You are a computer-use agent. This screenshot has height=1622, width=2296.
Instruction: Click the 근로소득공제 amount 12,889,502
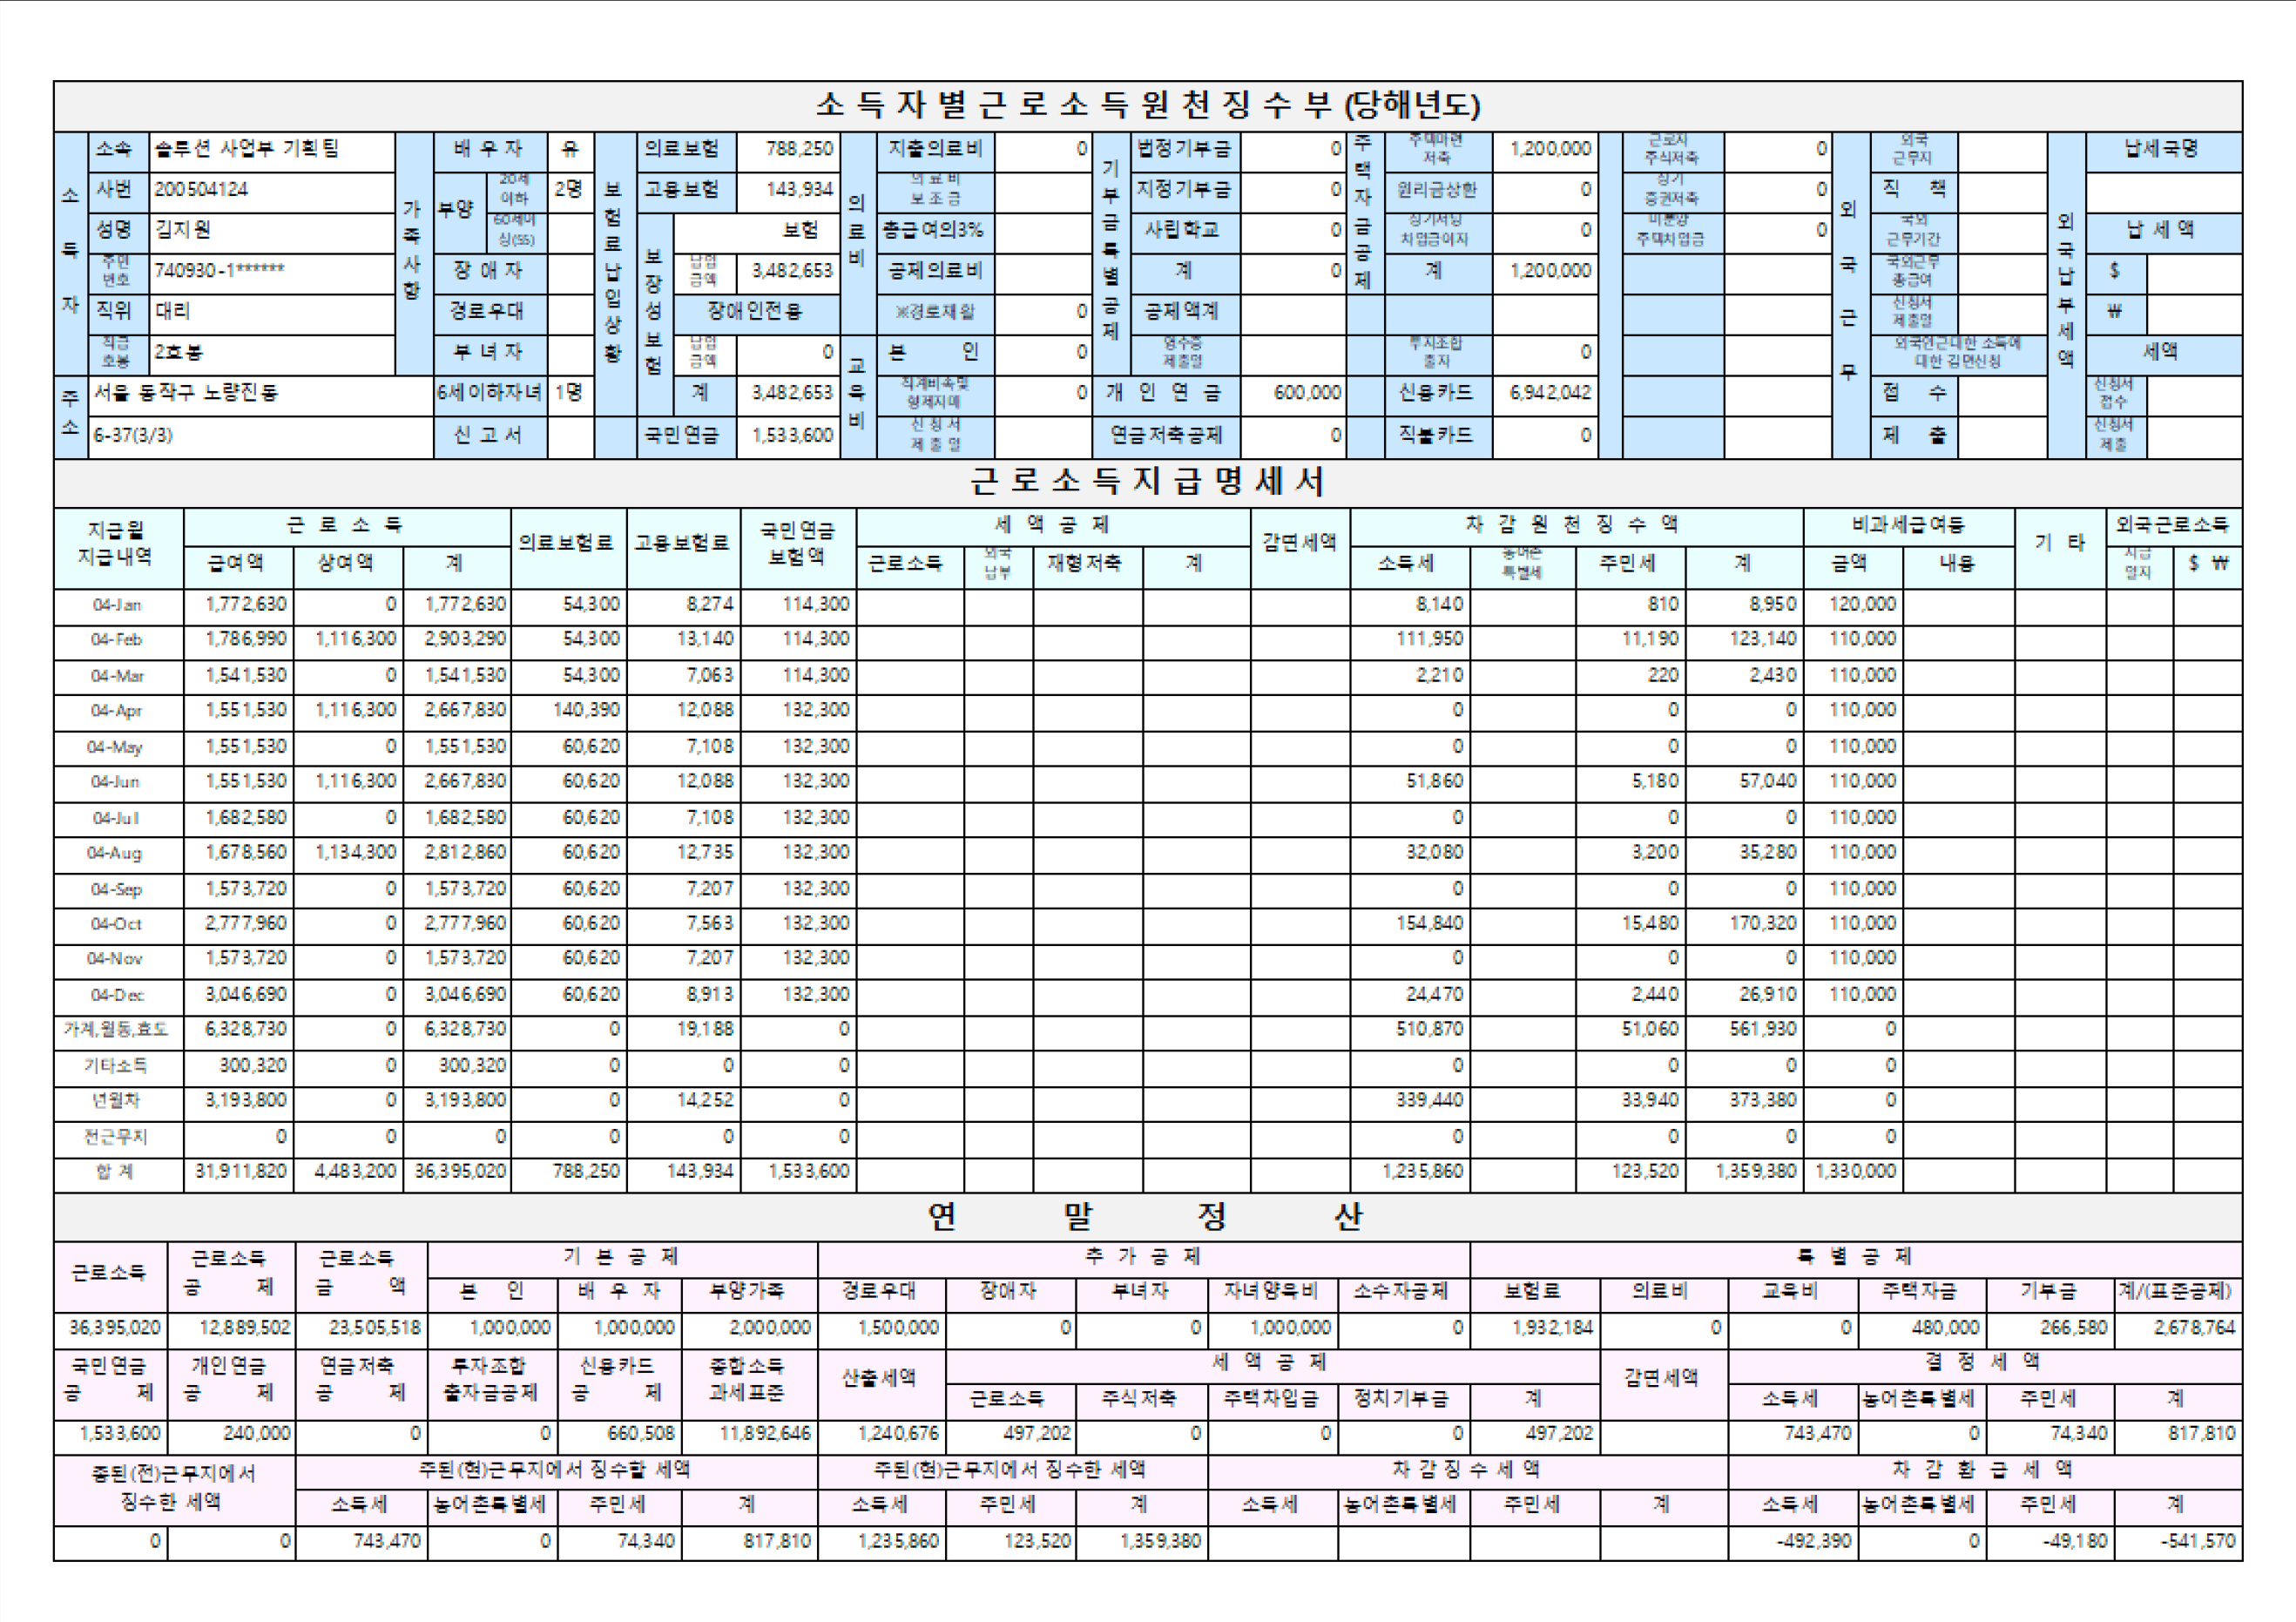(x=245, y=1329)
